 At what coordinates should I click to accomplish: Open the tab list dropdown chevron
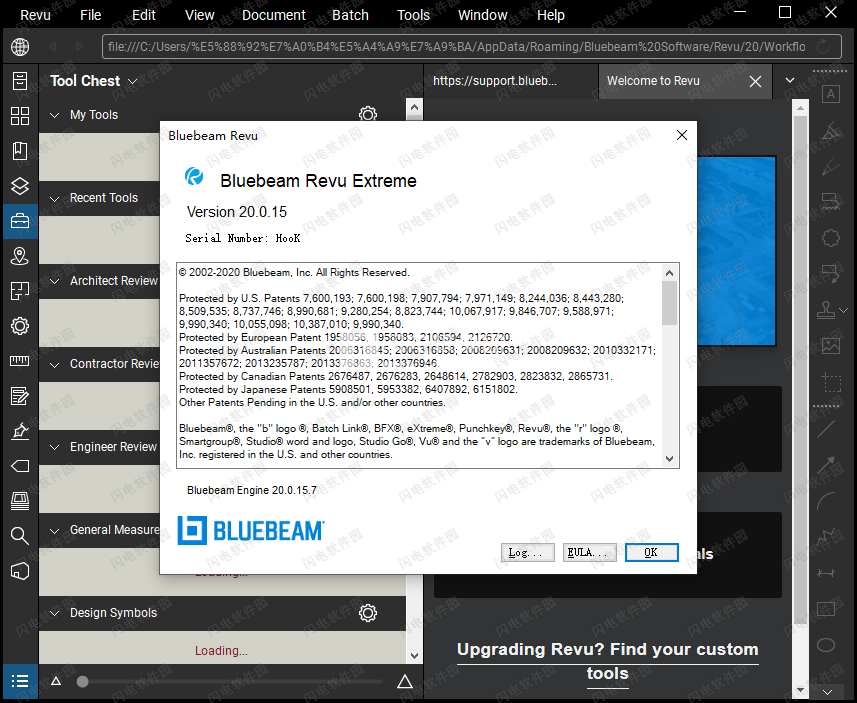[790, 80]
